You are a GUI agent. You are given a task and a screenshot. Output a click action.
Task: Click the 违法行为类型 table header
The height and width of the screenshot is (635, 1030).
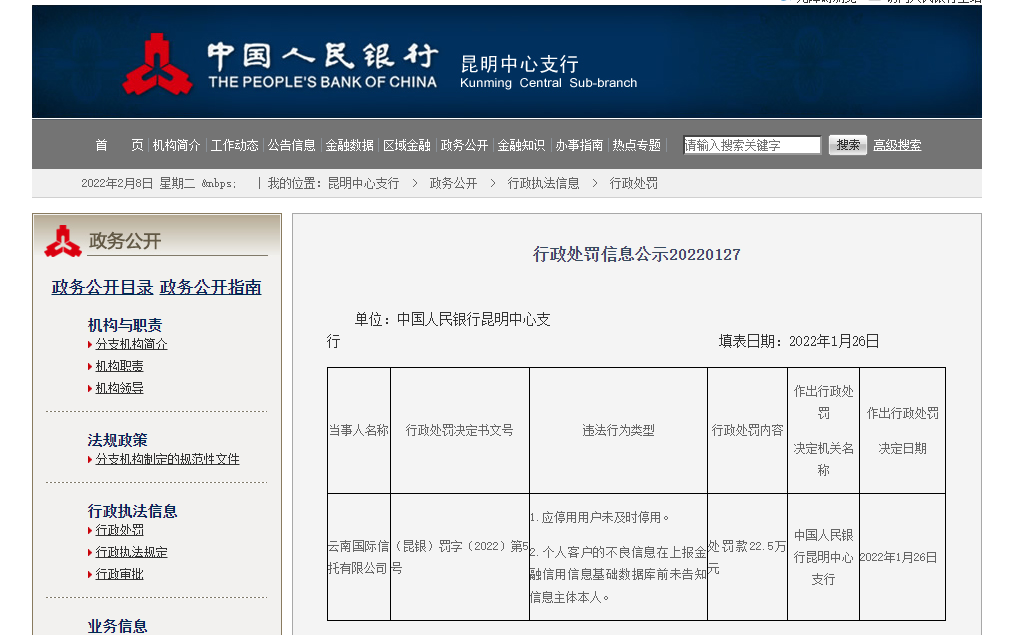pos(618,430)
